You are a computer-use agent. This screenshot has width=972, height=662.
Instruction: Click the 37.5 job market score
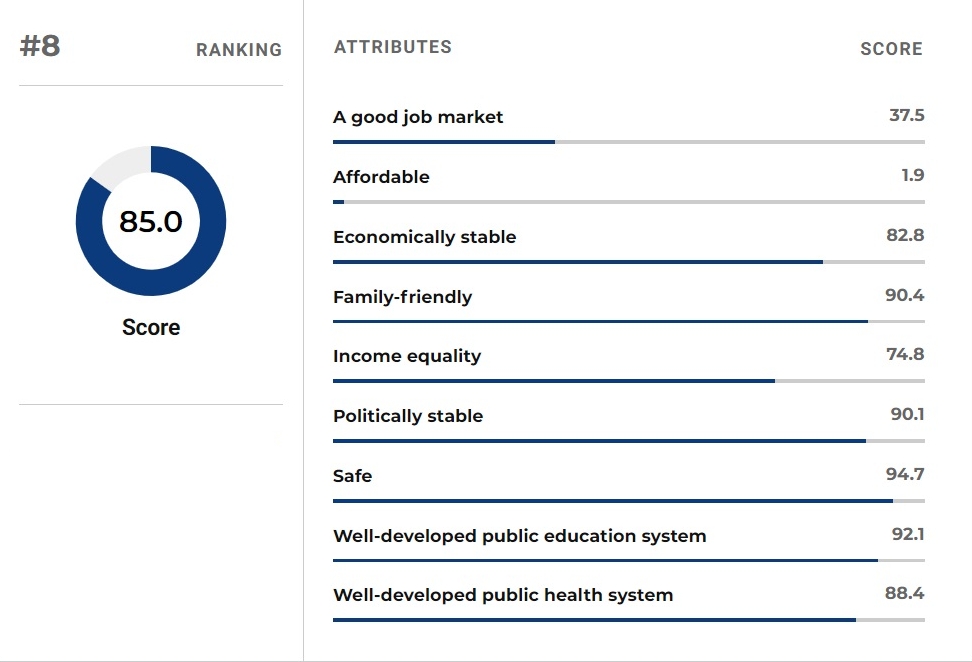click(x=907, y=115)
